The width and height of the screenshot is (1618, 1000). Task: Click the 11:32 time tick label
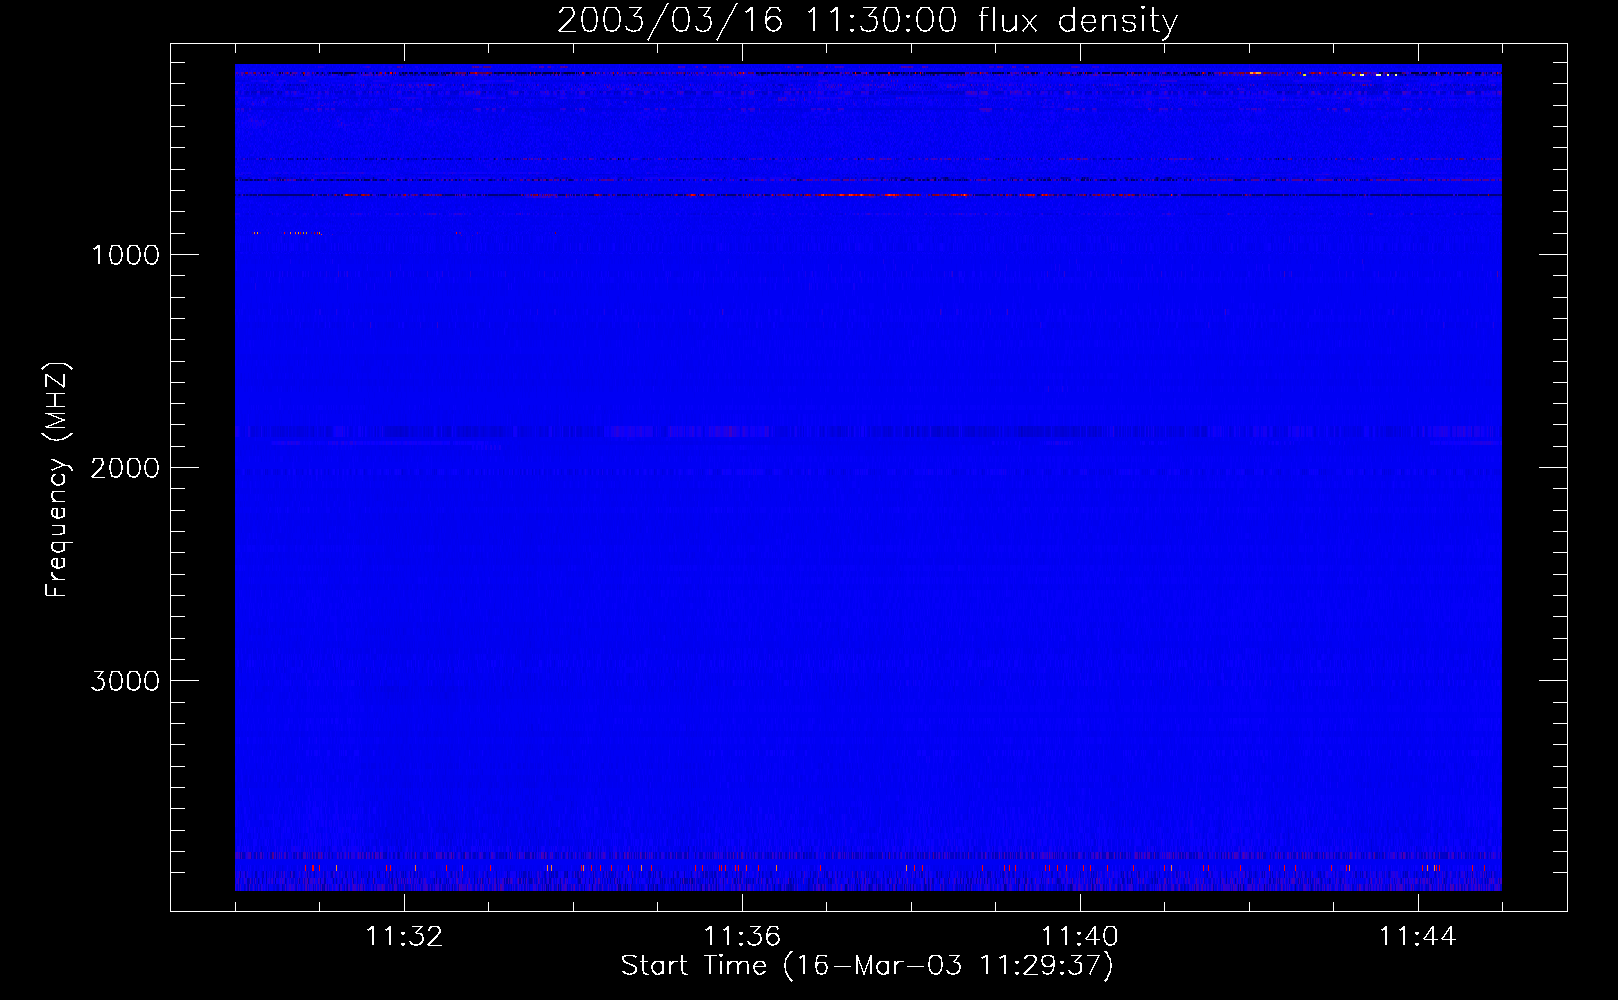[404, 937]
